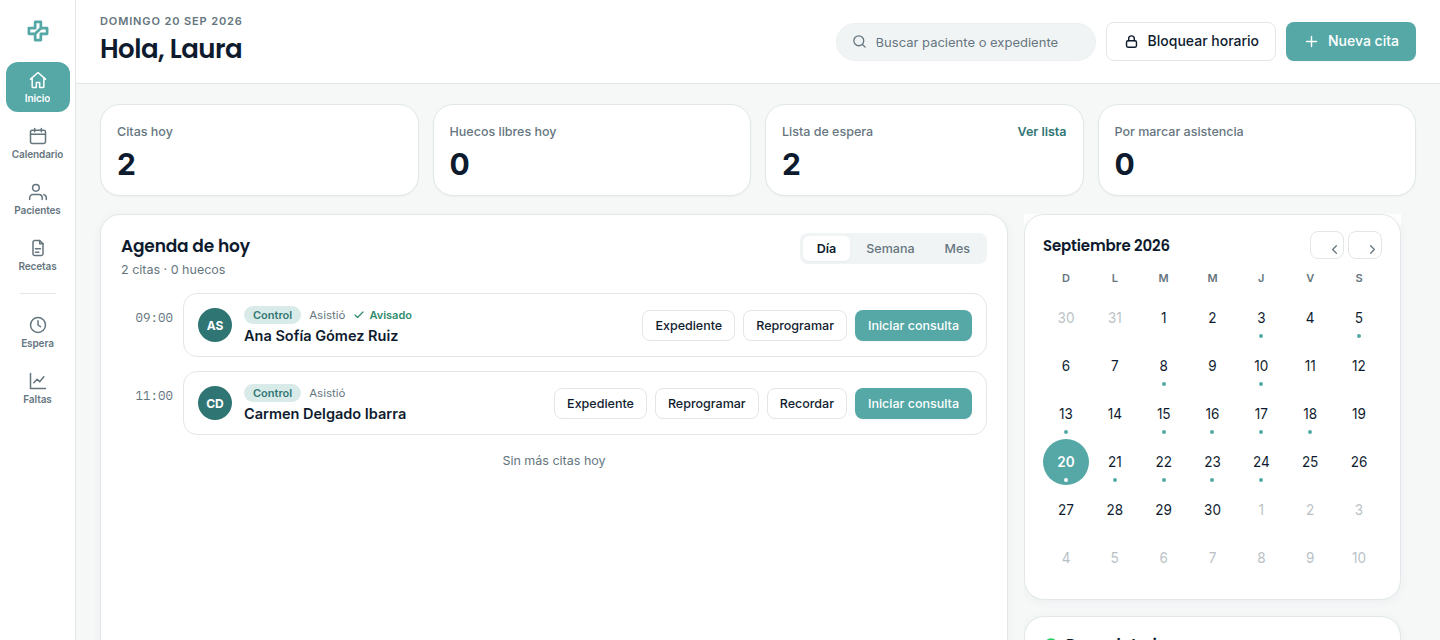Click patient name Carmen Delgado Ibarra
This screenshot has width=1440, height=640.
[x=325, y=414]
